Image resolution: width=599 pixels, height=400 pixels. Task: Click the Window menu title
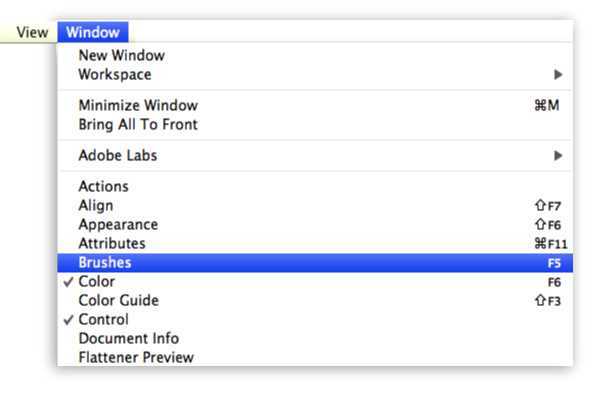[93, 32]
